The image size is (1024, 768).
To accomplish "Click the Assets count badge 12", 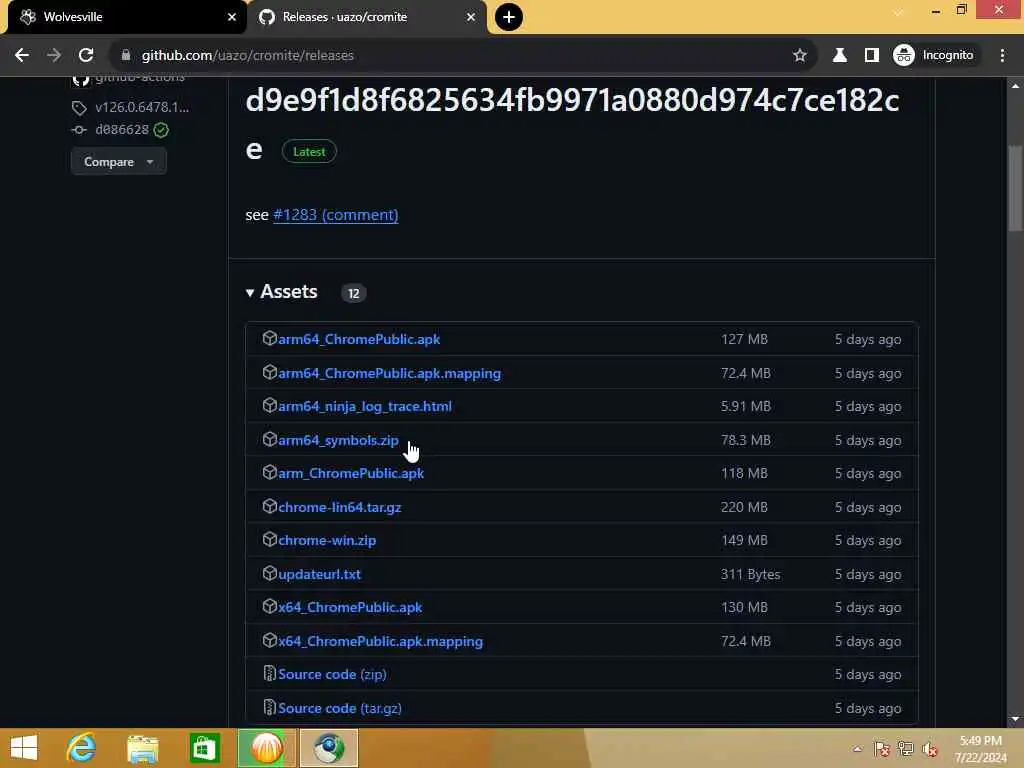I will pyautogui.click(x=353, y=293).
